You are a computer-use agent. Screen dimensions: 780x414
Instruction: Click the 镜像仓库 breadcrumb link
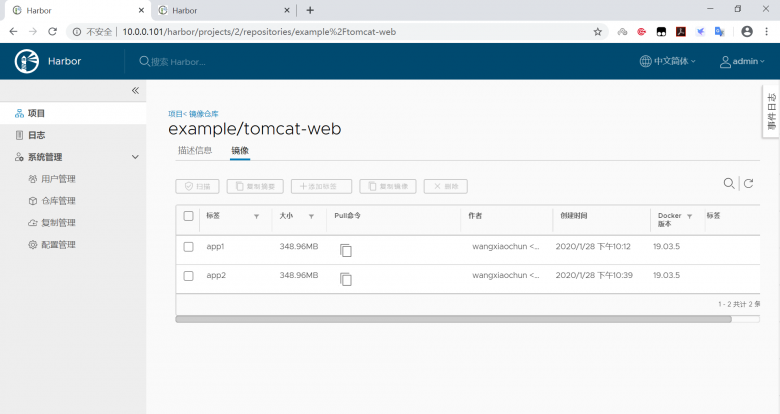pyautogui.click(x=203, y=114)
